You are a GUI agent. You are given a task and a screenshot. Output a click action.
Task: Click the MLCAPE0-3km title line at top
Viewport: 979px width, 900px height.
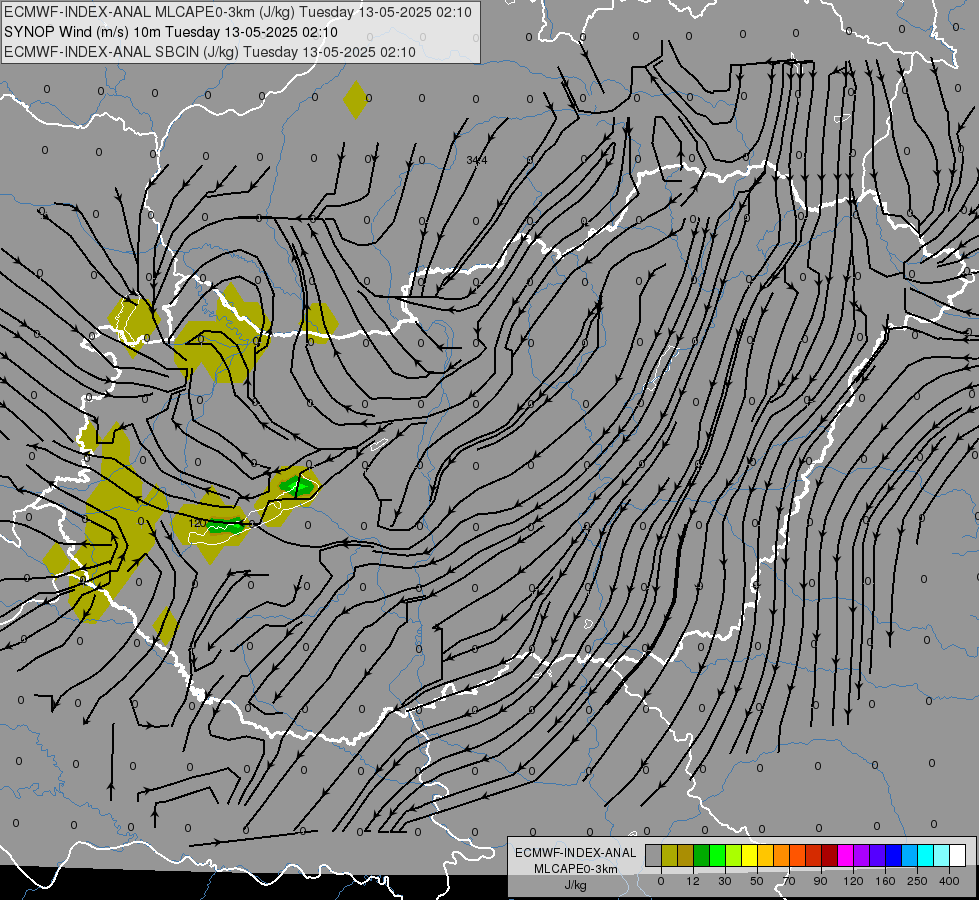pyautogui.click(x=238, y=12)
